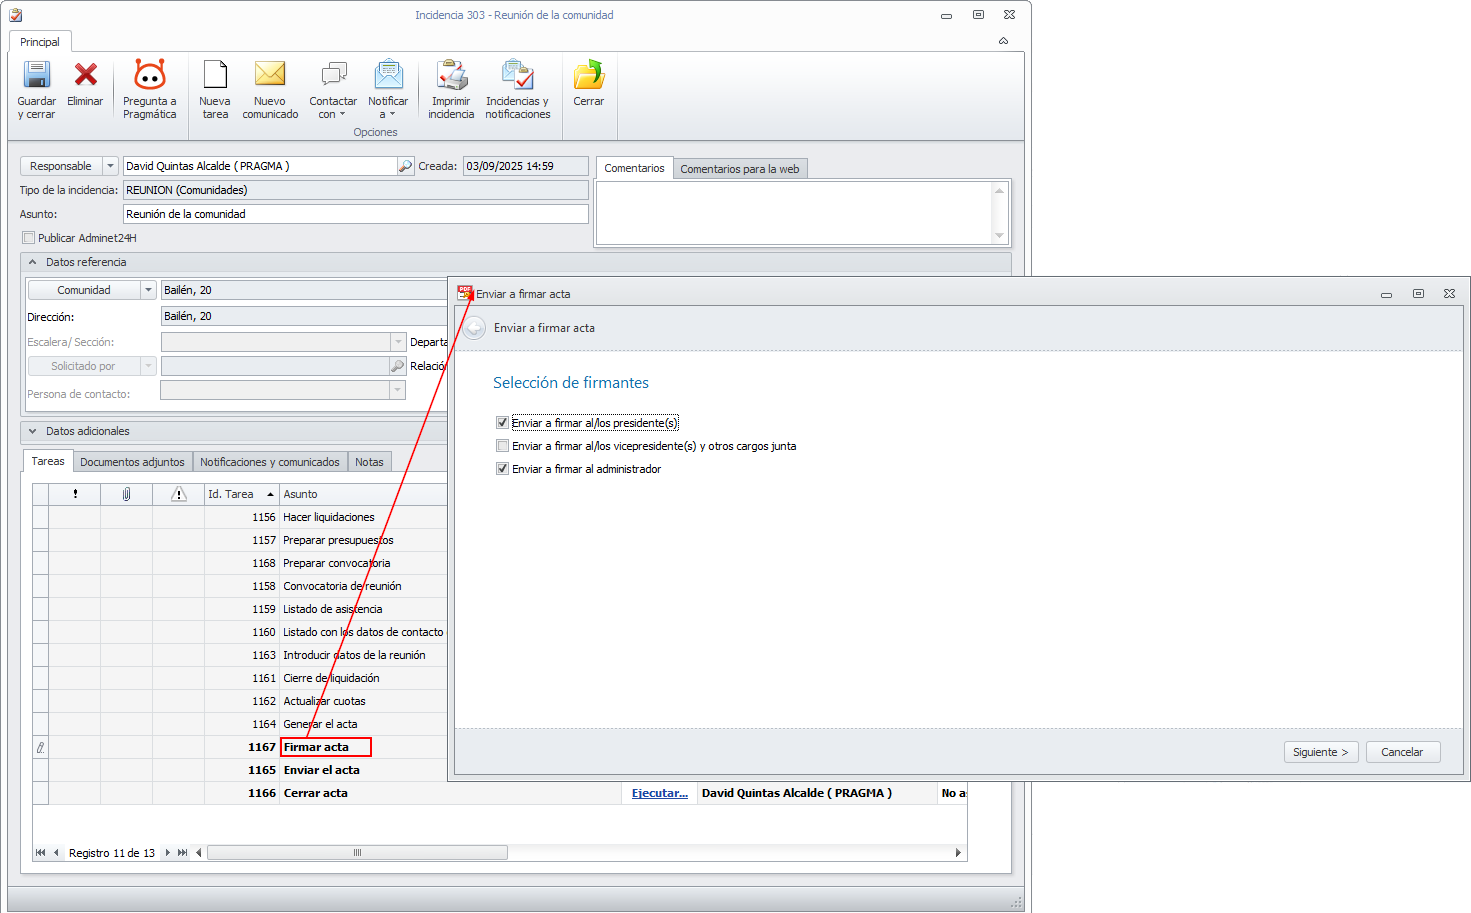Open the Notificar a menu
This screenshot has width=1471, height=913.
[x=388, y=89]
